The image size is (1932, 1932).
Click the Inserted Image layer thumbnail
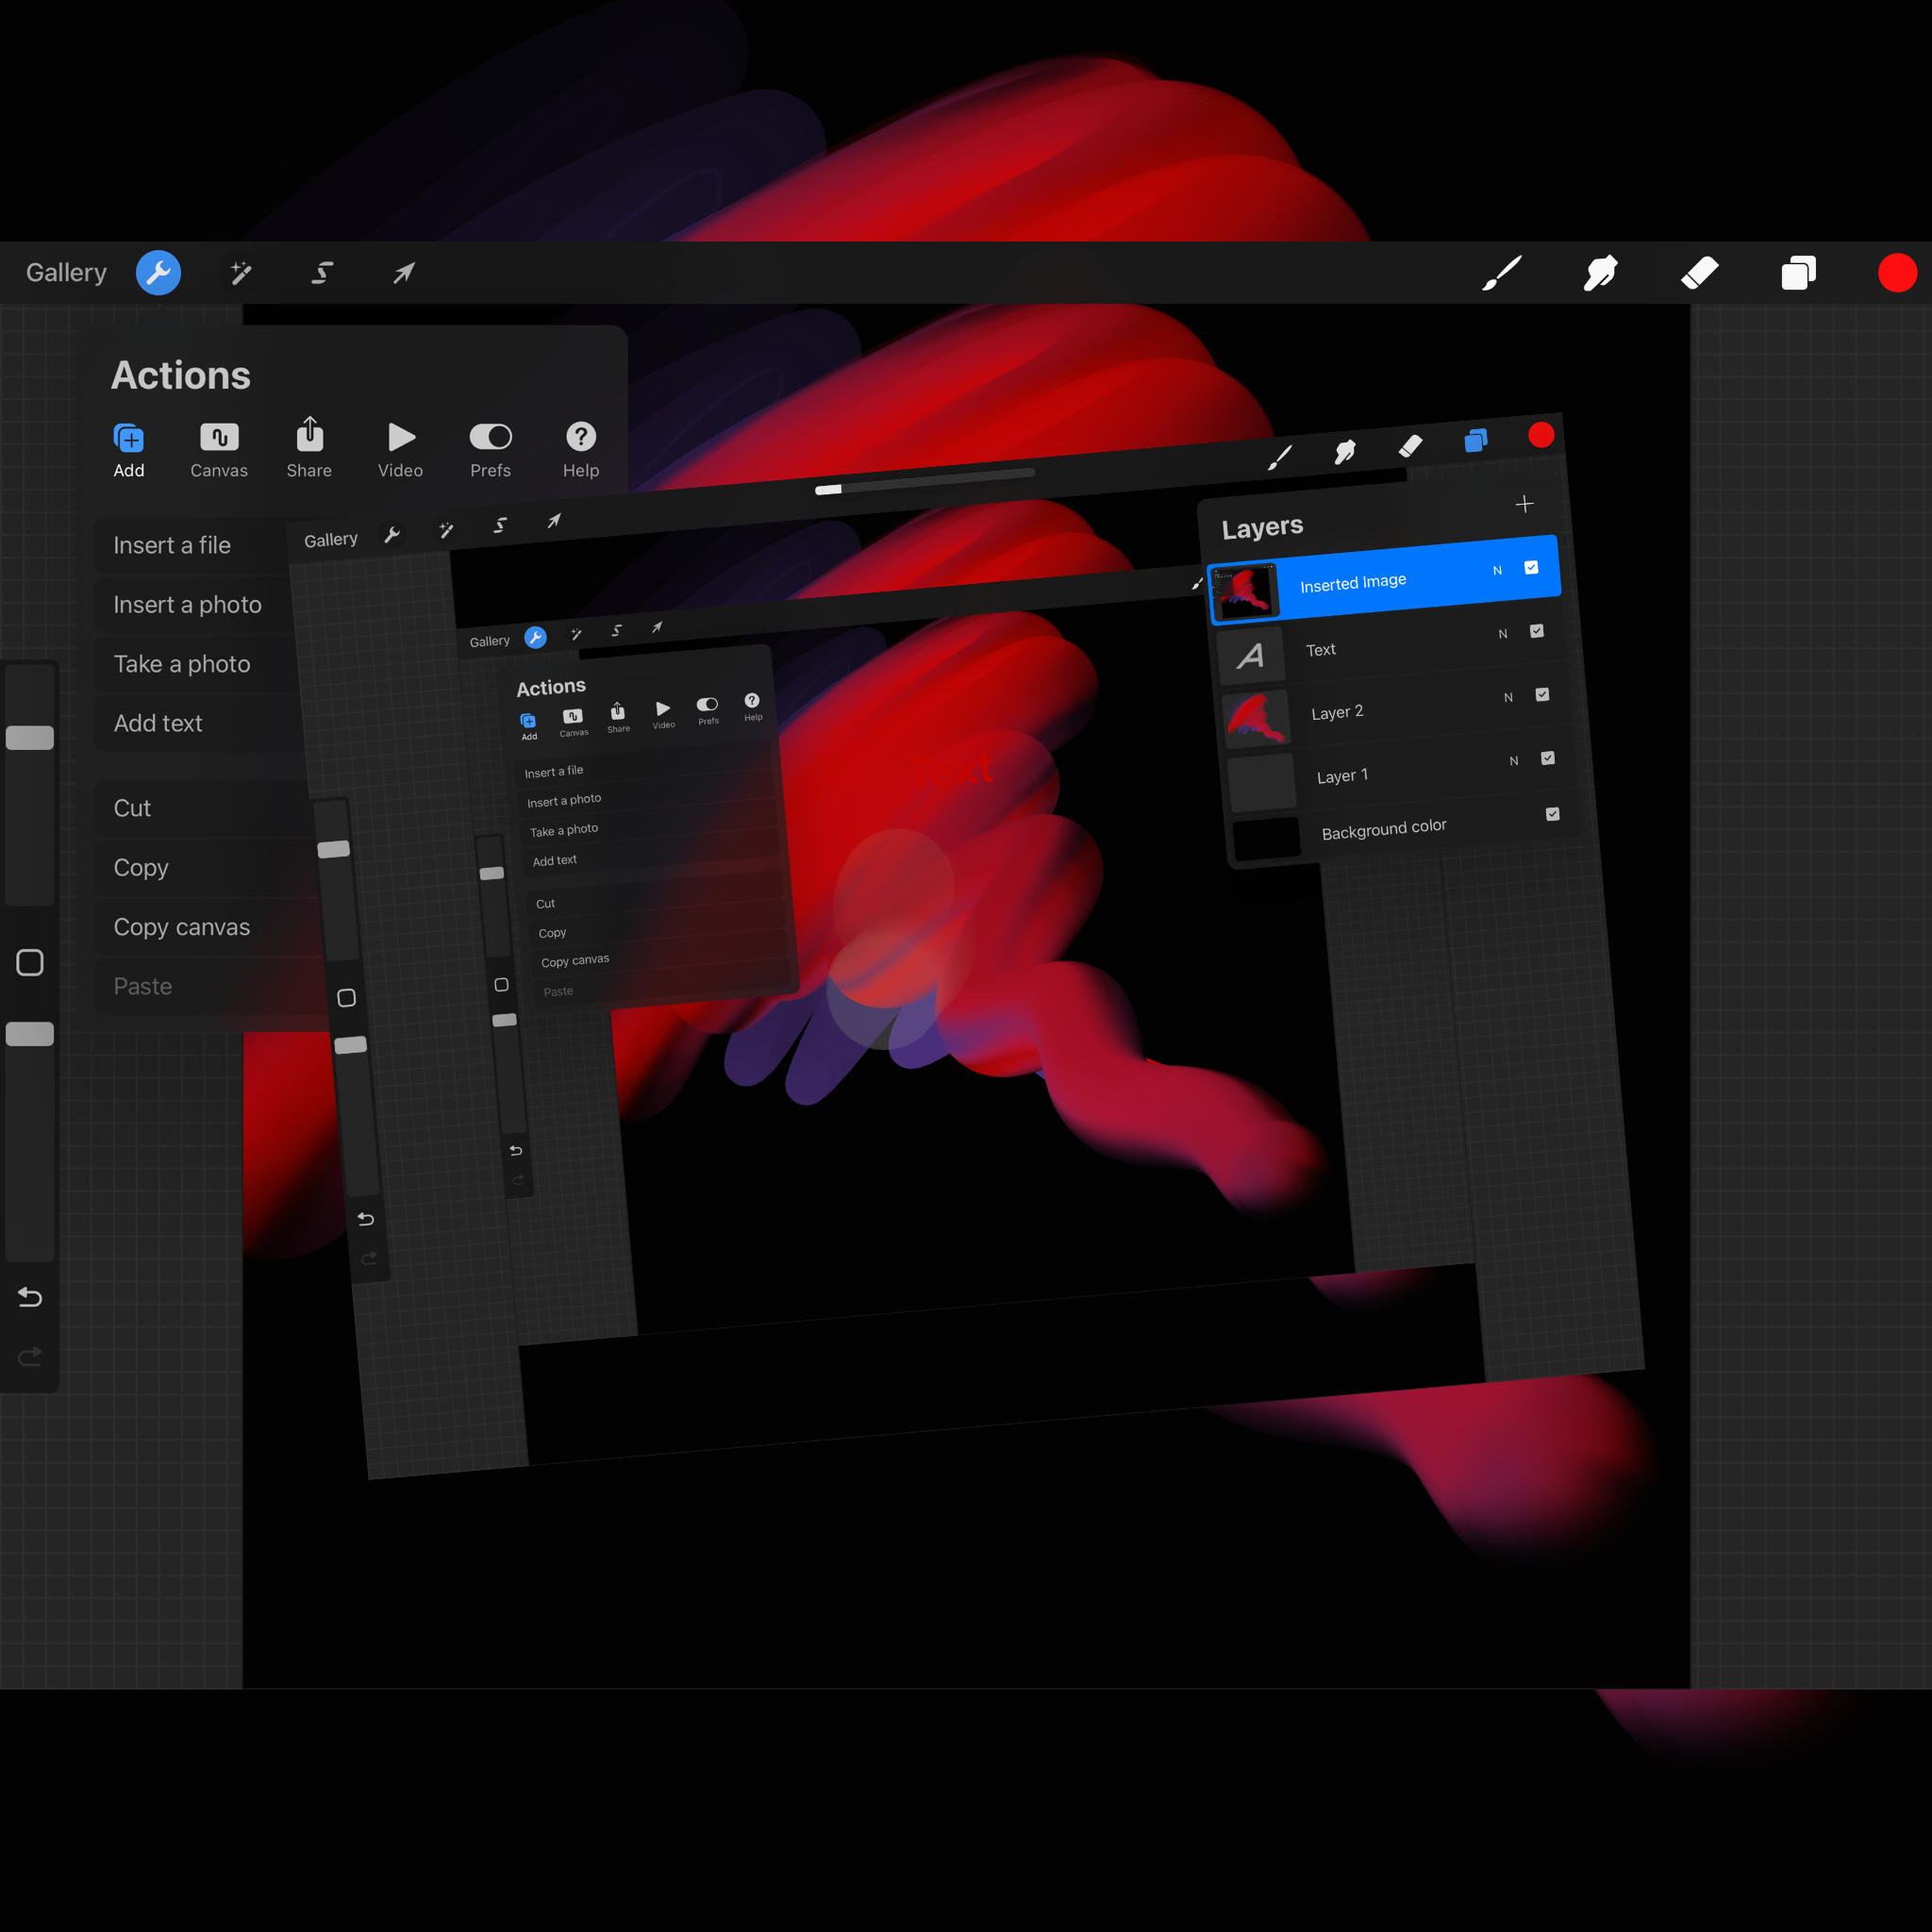click(1245, 592)
